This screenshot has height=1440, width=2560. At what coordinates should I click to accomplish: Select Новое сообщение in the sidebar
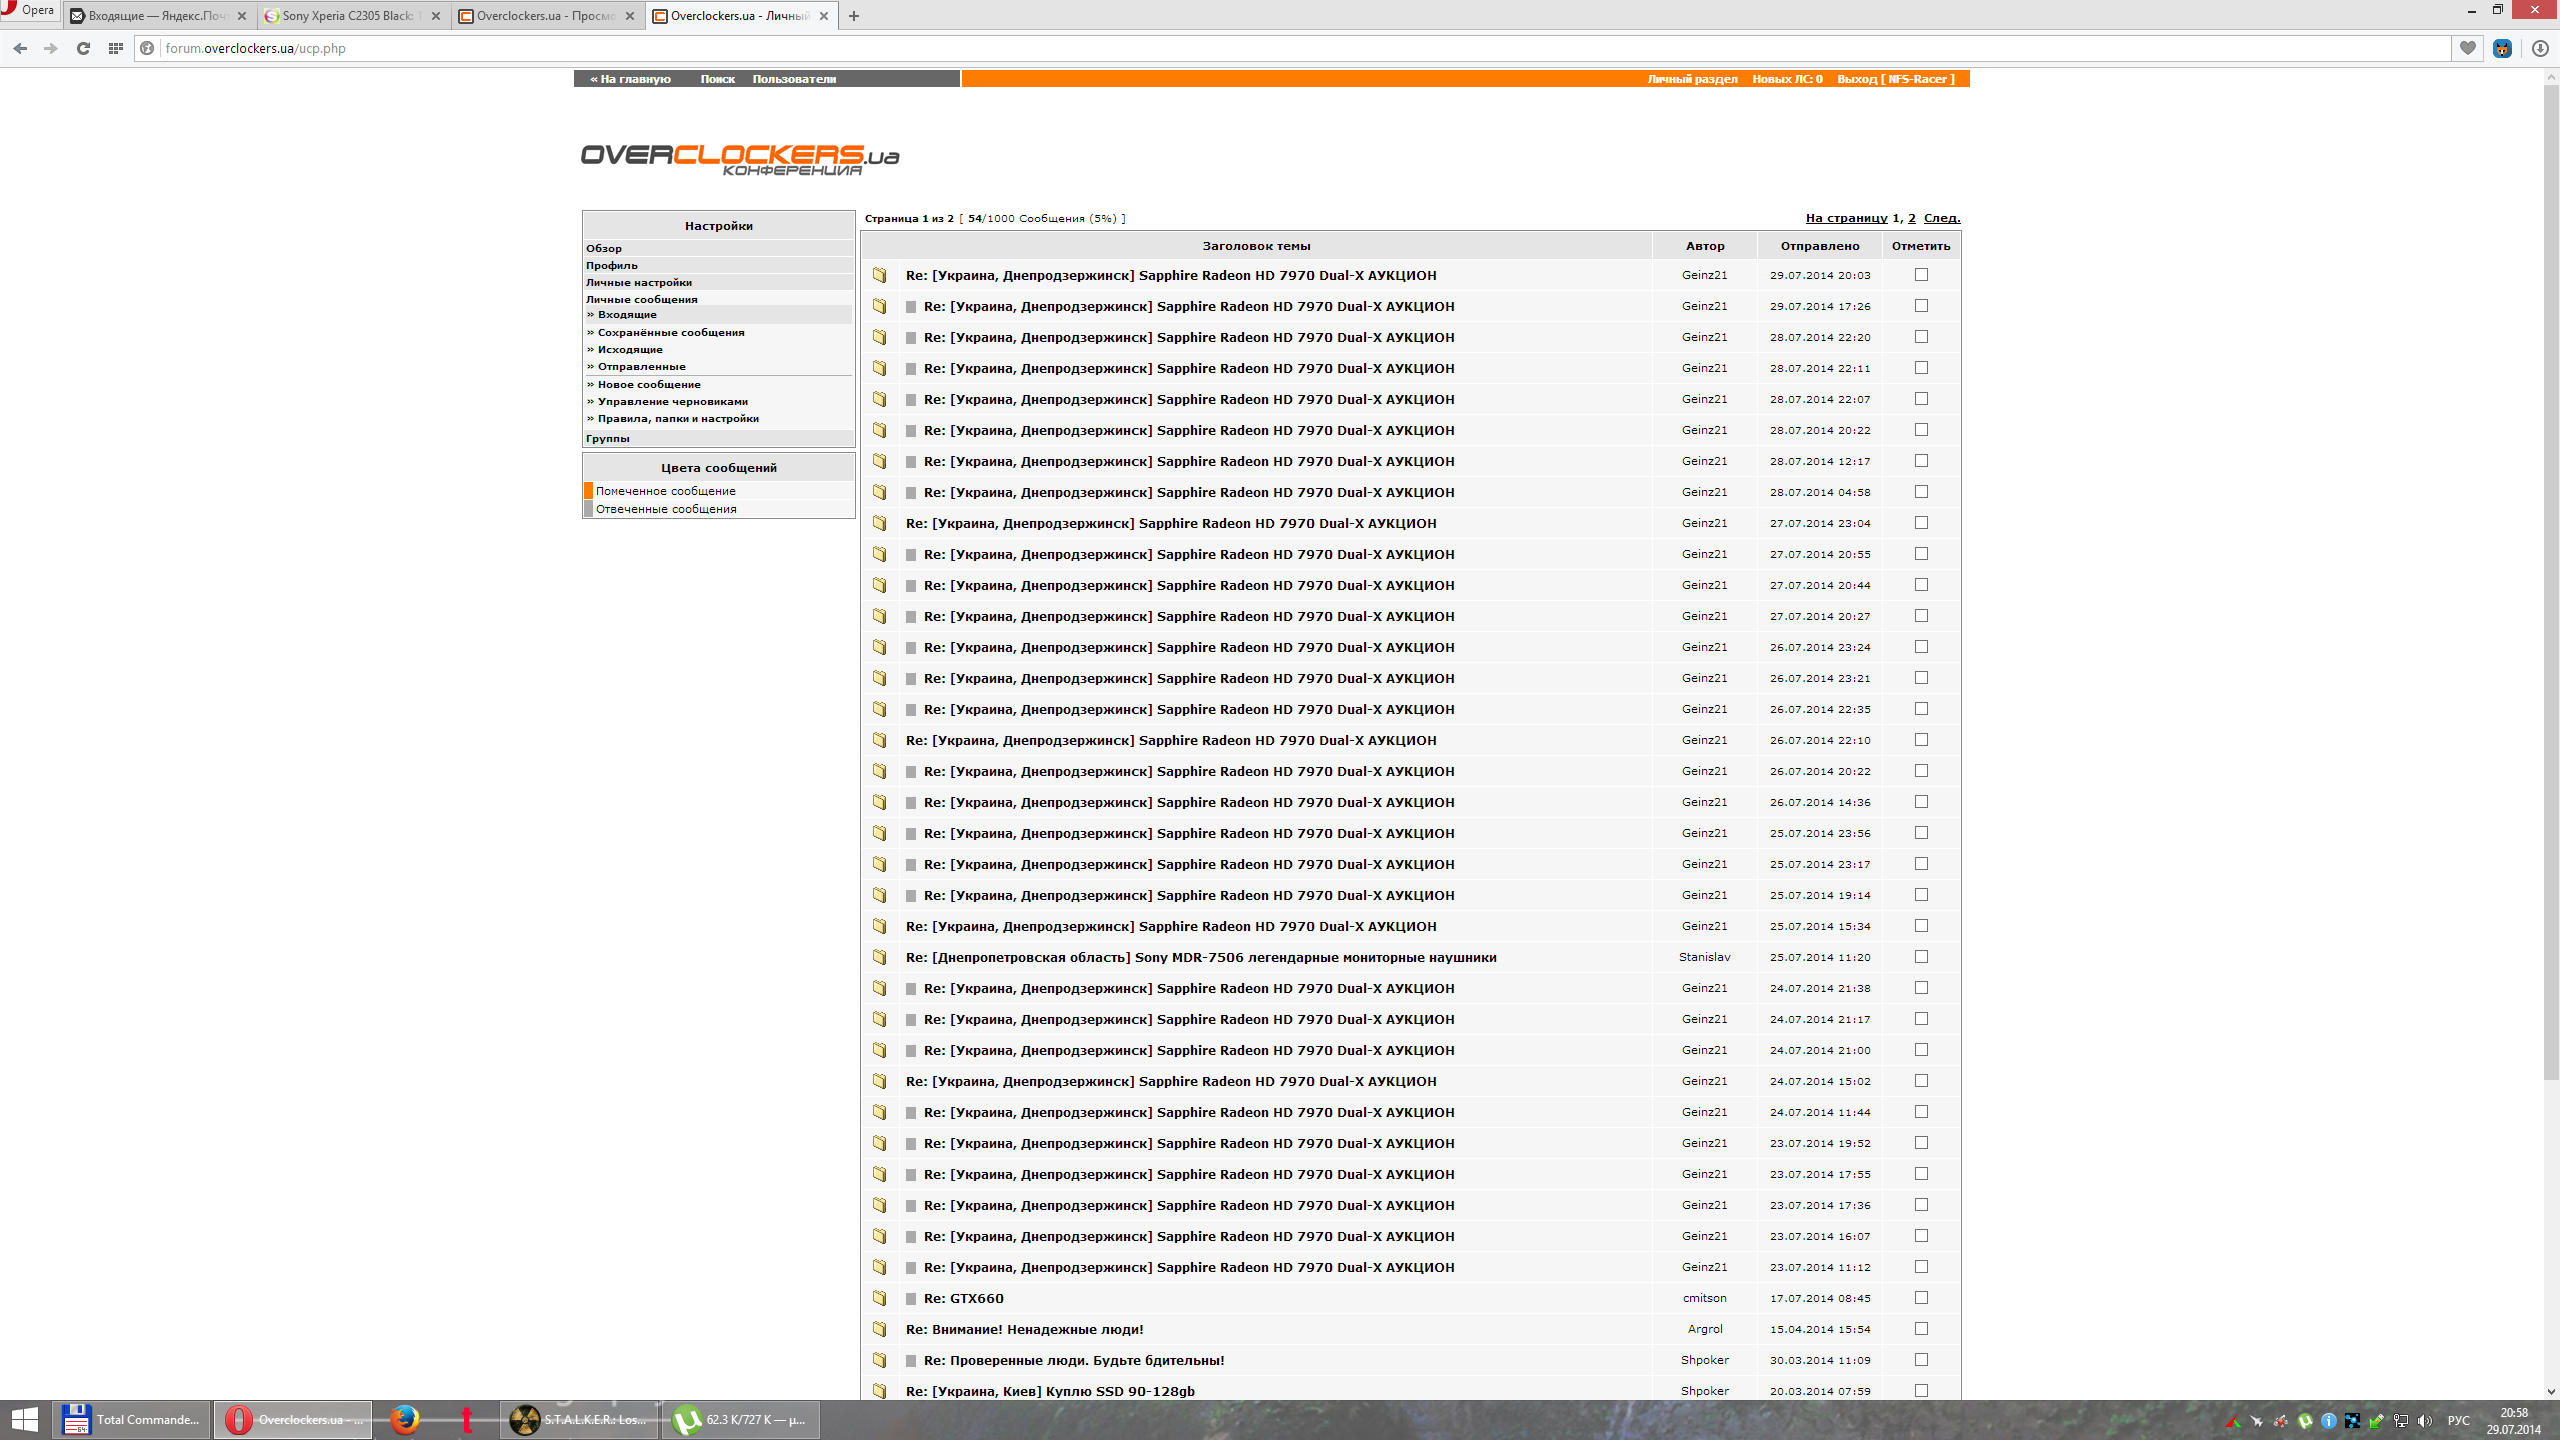point(649,385)
